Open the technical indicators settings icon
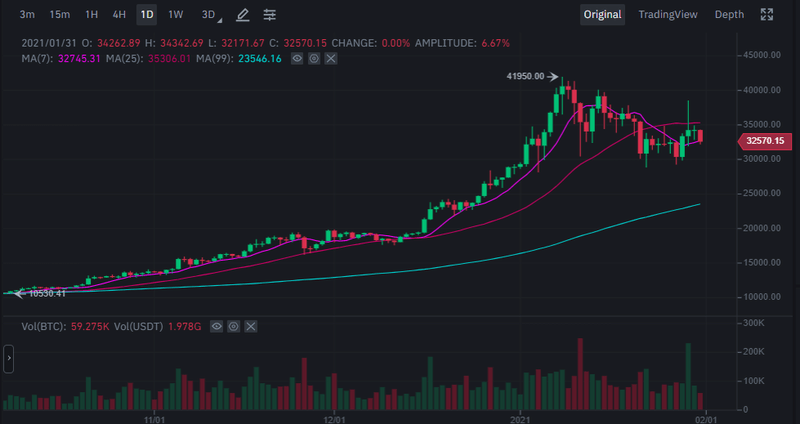 (270, 15)
